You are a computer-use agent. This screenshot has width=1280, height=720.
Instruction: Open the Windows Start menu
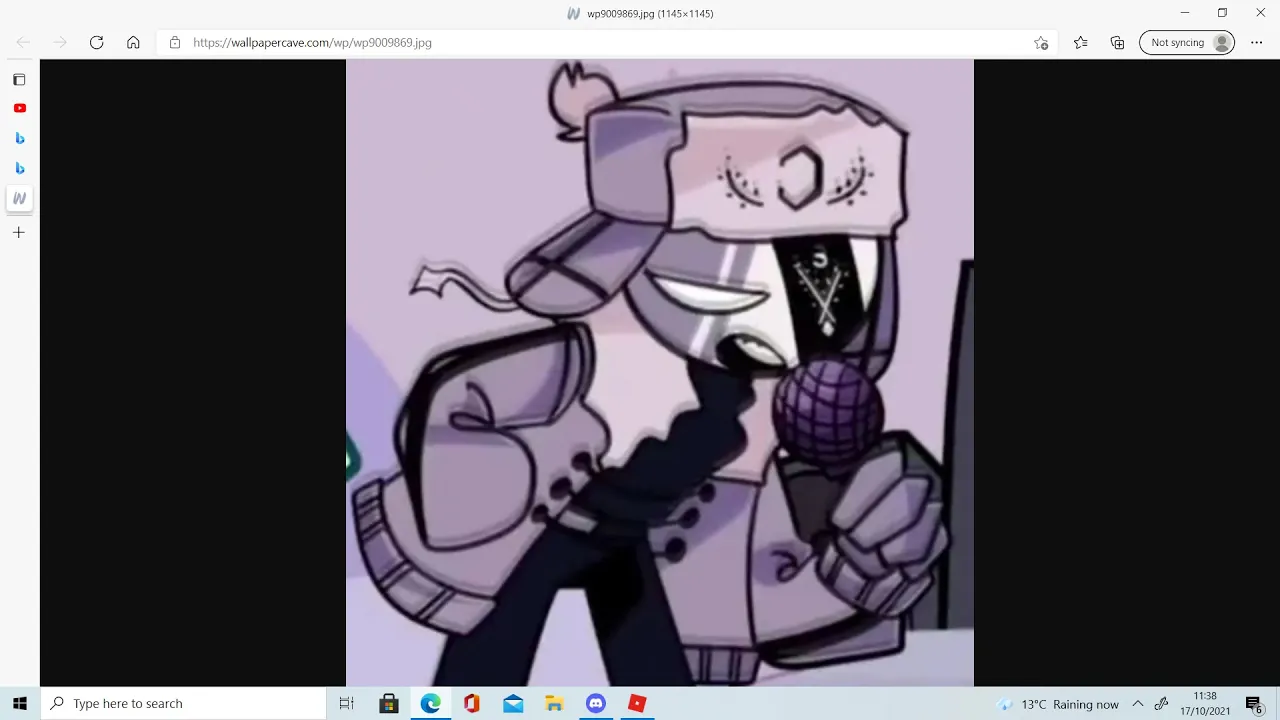[20, 703]
